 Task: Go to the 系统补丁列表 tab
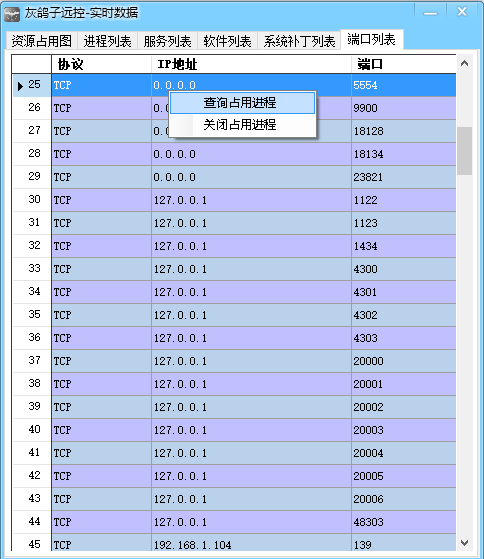coord(299,41)
